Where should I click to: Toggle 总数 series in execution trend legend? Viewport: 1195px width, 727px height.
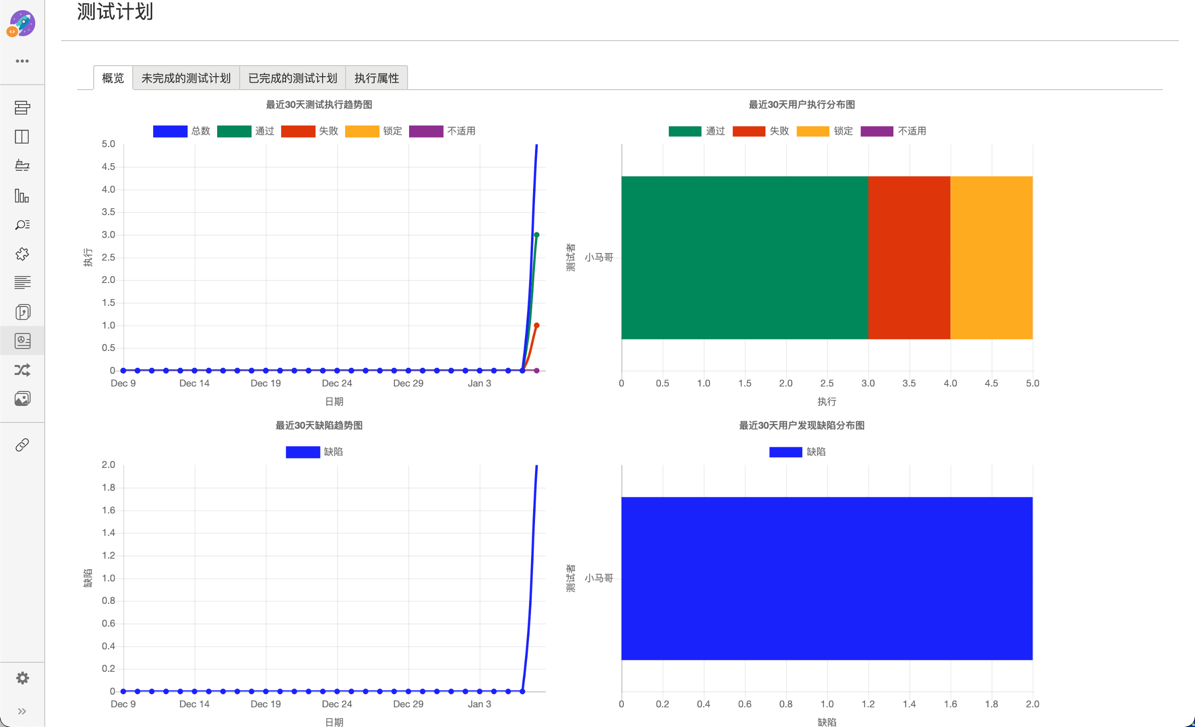(x=181, y=131)
